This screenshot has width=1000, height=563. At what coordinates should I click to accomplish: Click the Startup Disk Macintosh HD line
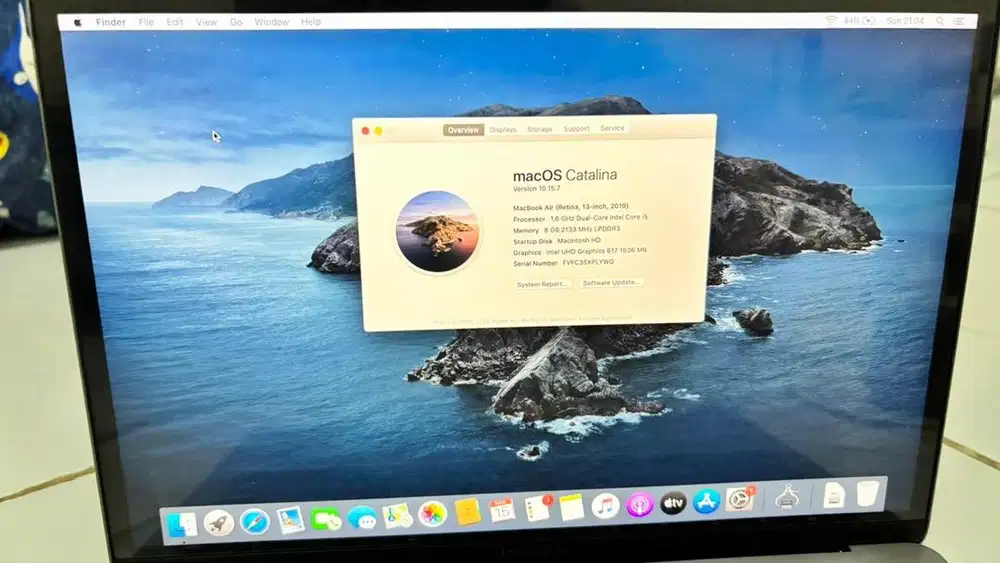(557, 241)
